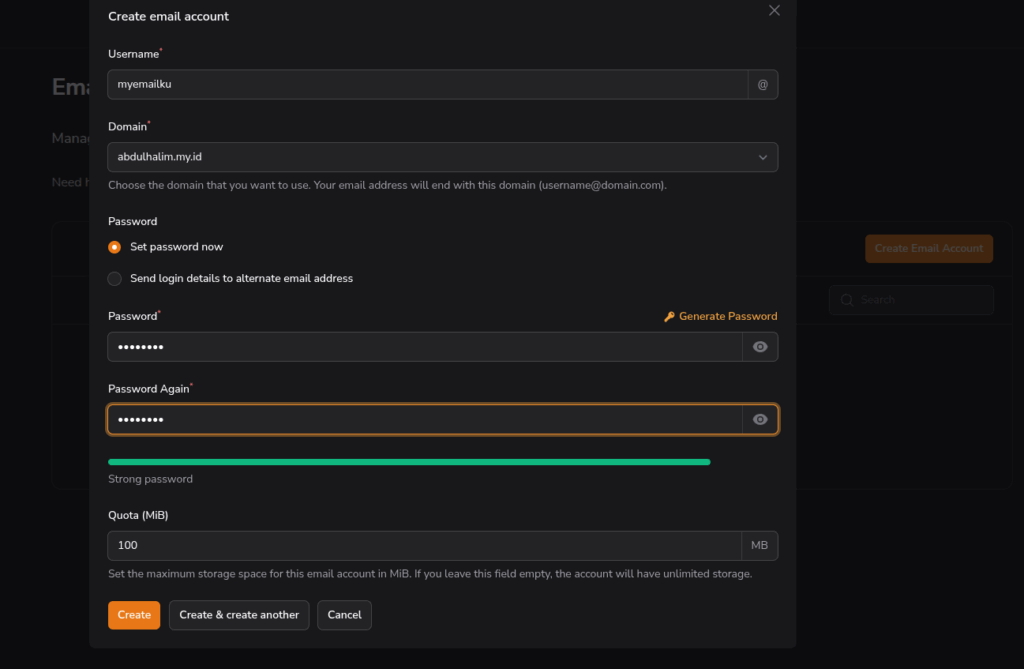
Task: Select the Set password now option
Action: click(x=115, y=247)
